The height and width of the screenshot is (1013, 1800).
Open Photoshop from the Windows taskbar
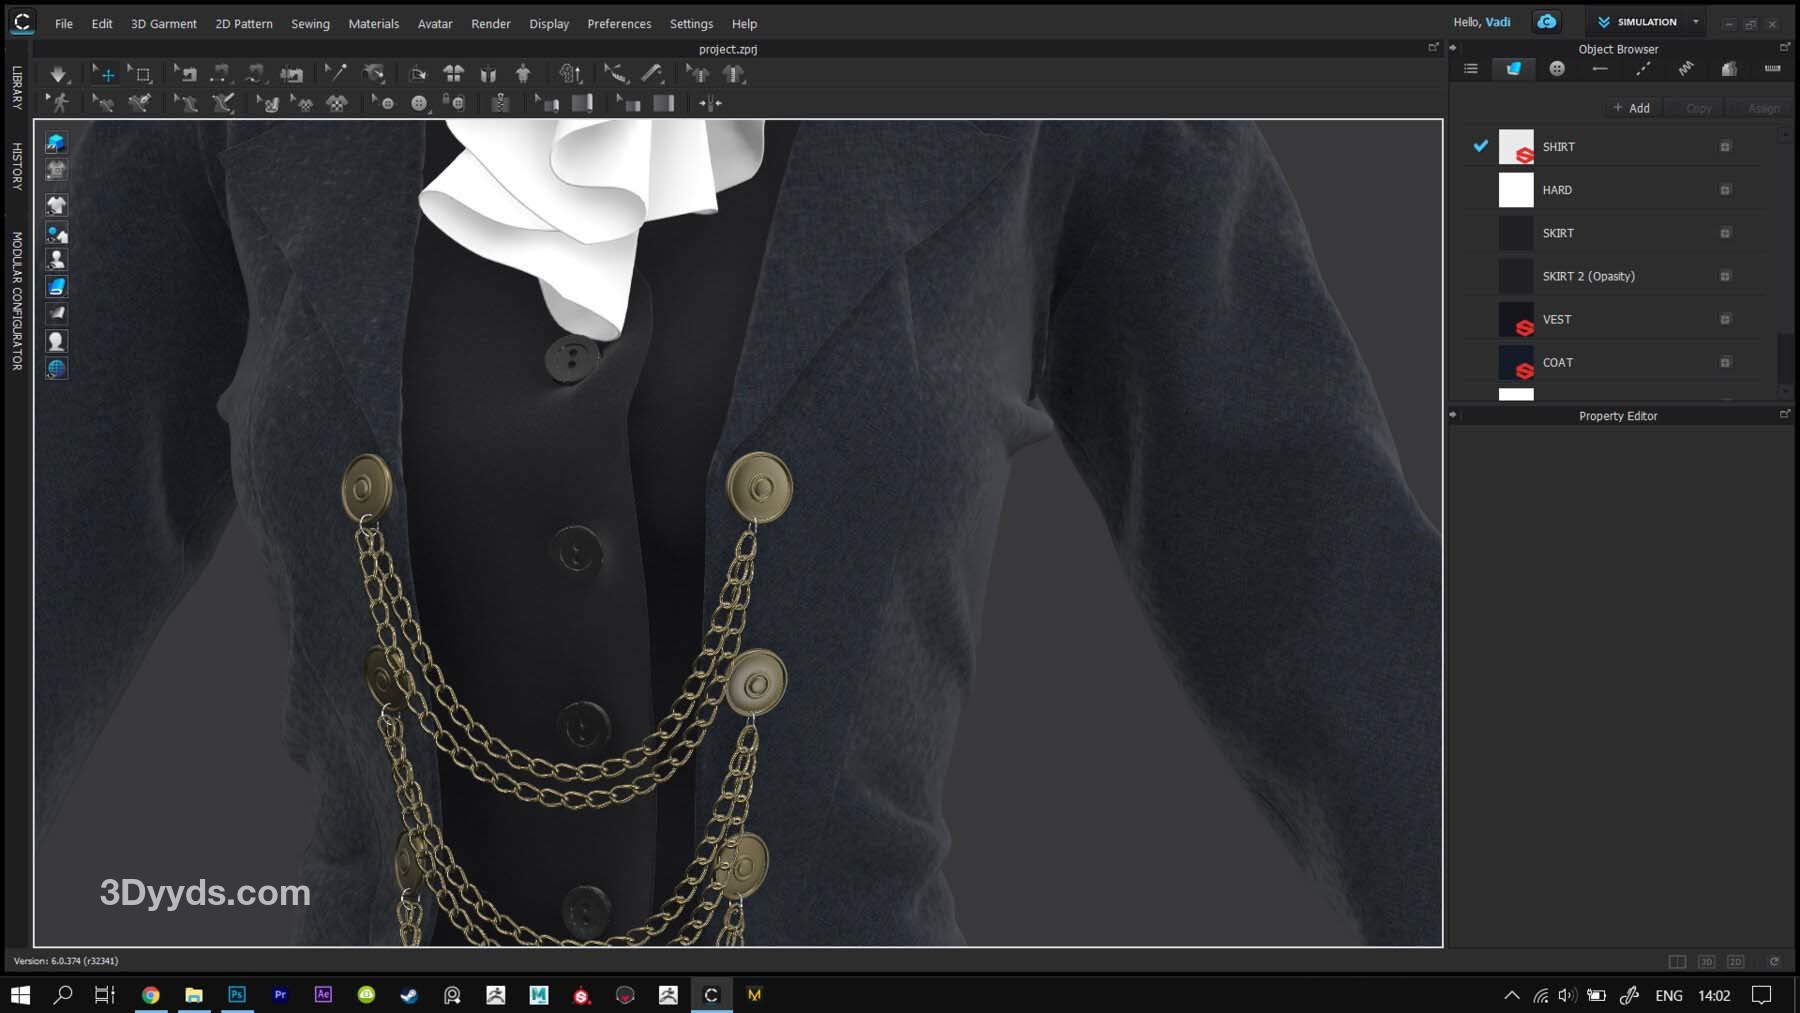237,994
